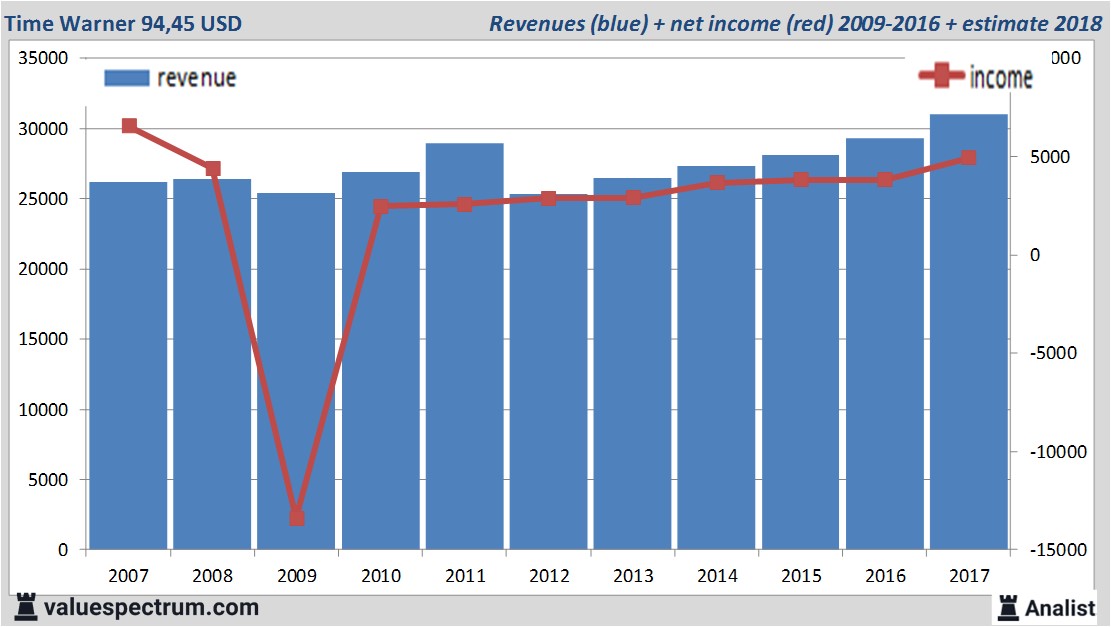Select the 2016 revenue bar
Screen dimensions: 1111x627
[x=885, y=344]
